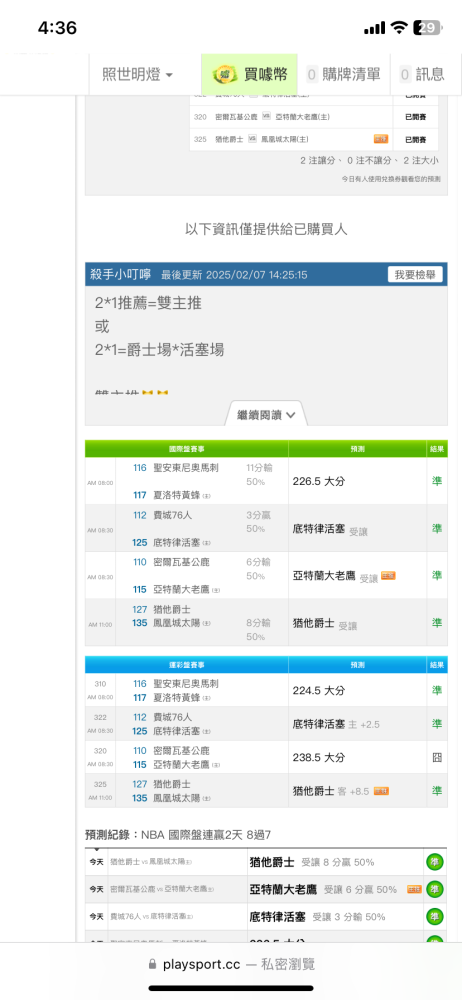Tap the 買噱幣 coin icon
Screen dimensions: 462x1000
click(x=225, y=75)
